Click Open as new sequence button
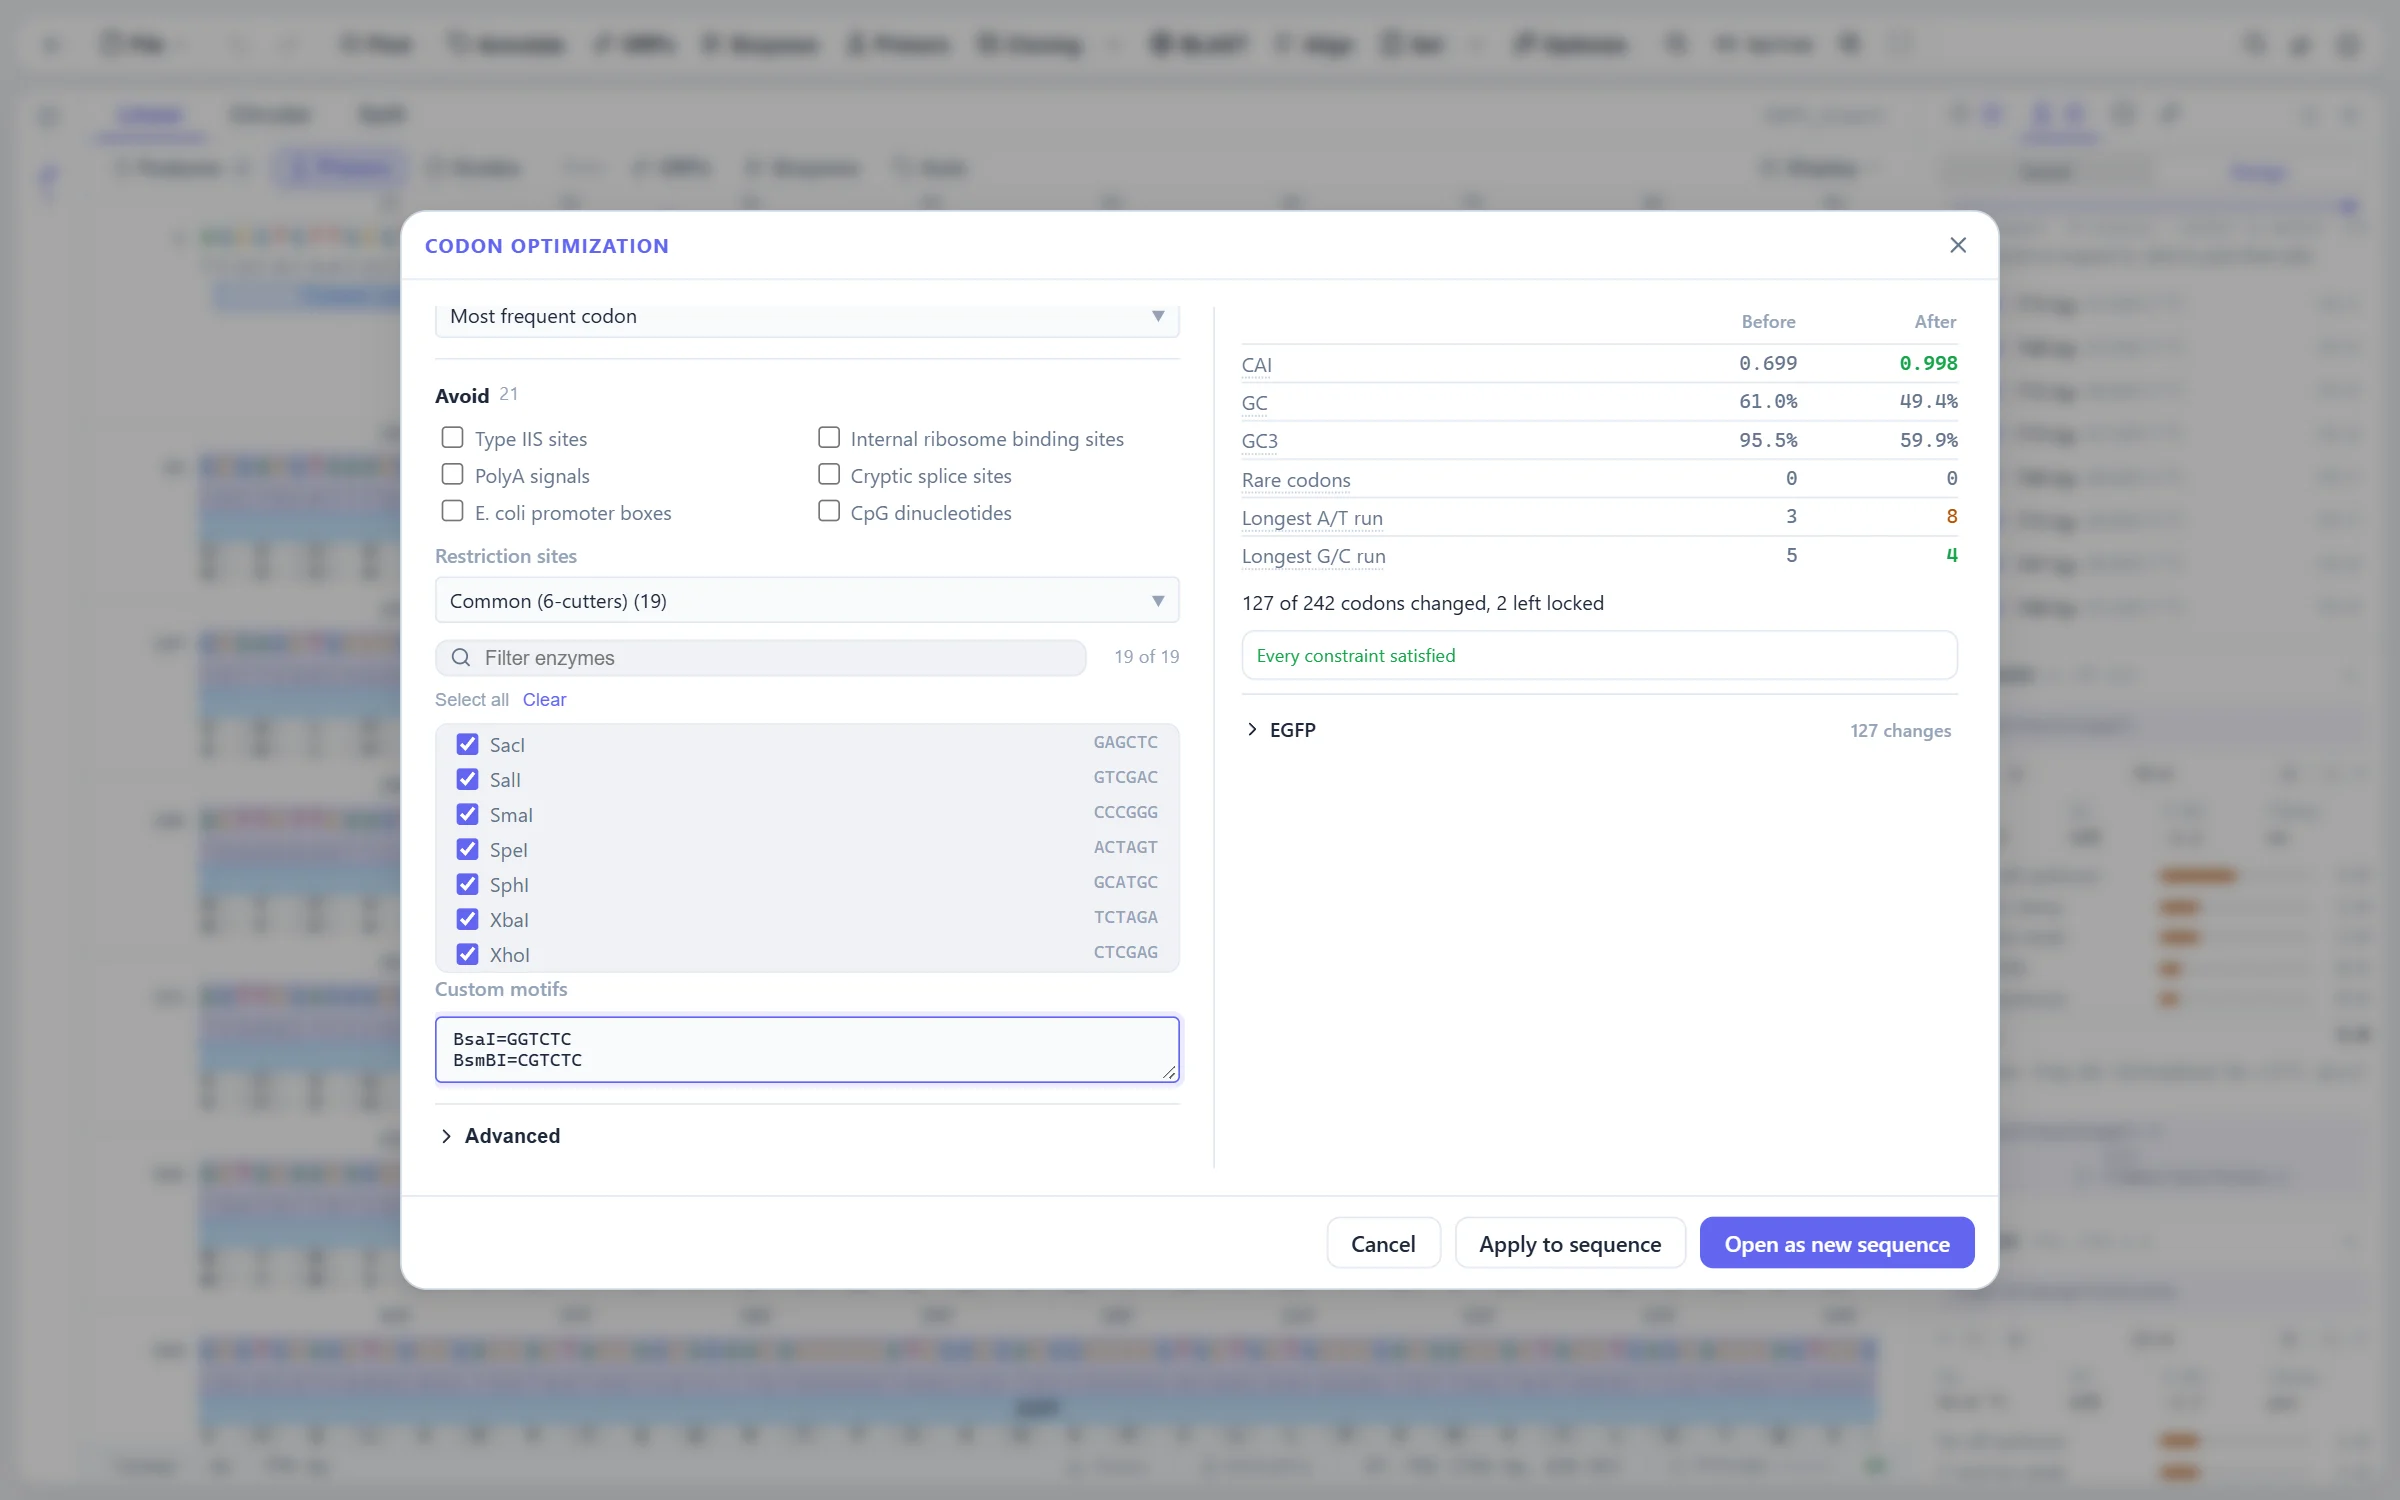The height and width of the screenshot is (1500, 2400). click(1837, 1243)
